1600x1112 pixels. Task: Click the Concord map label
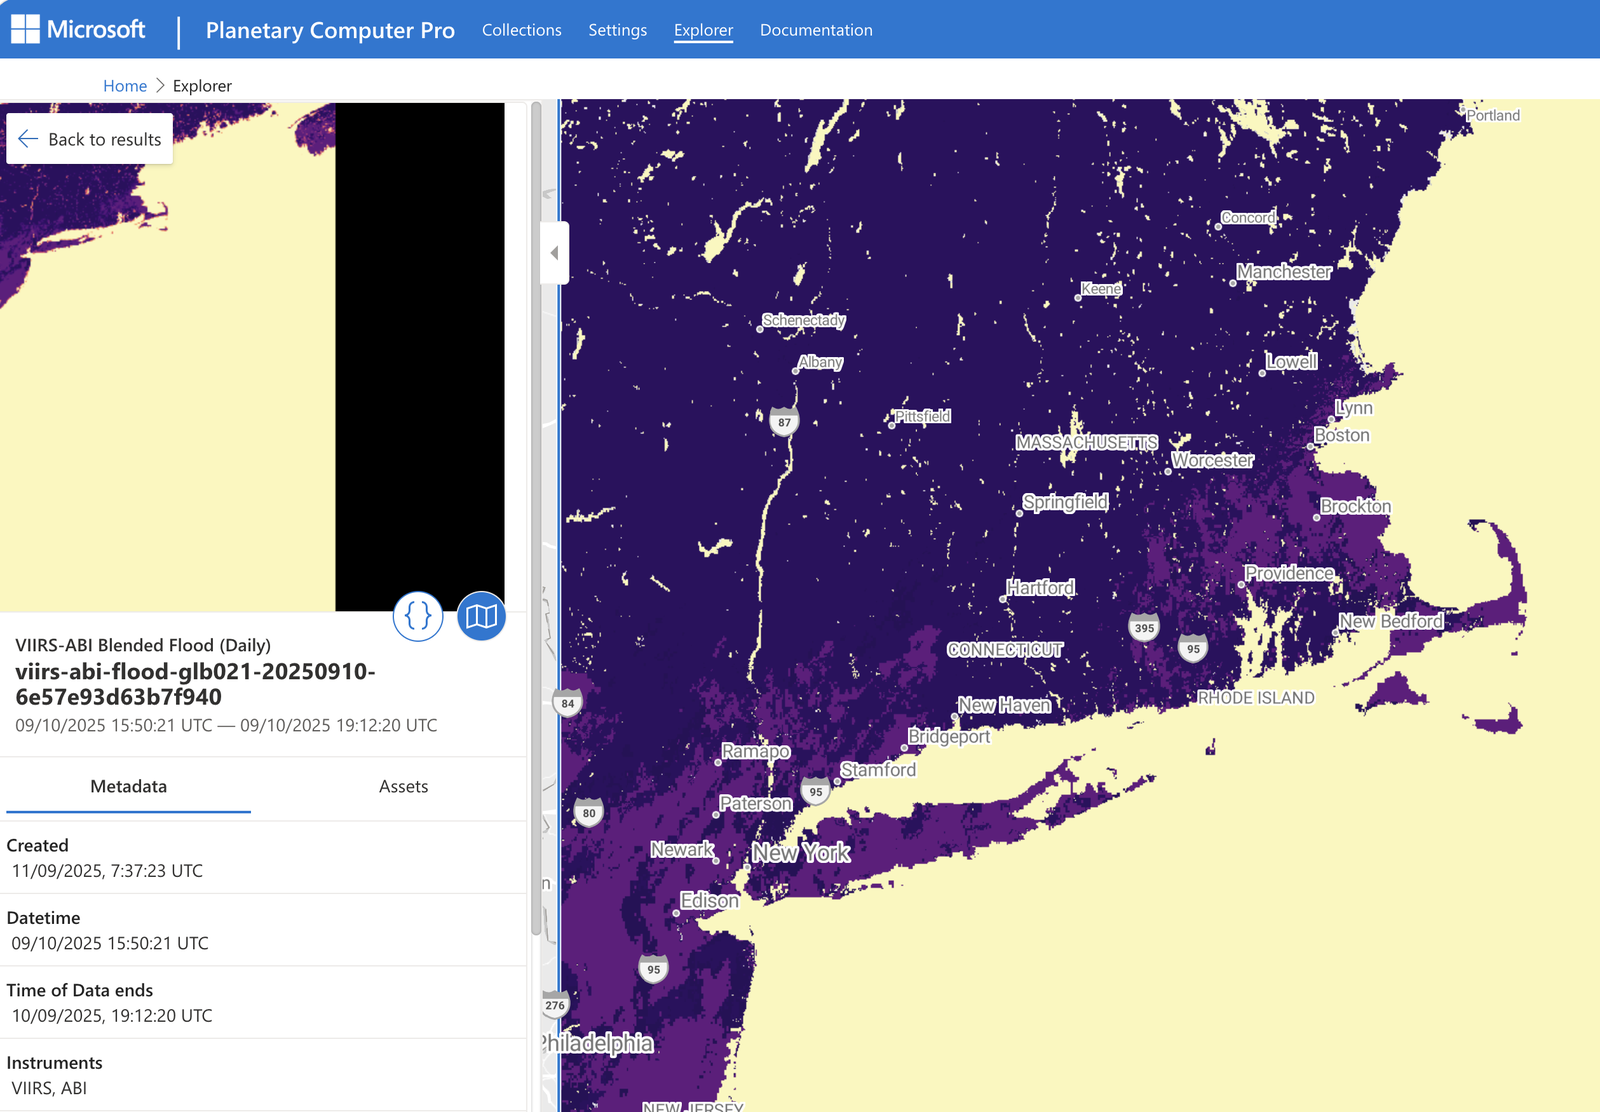point(1248,218)
